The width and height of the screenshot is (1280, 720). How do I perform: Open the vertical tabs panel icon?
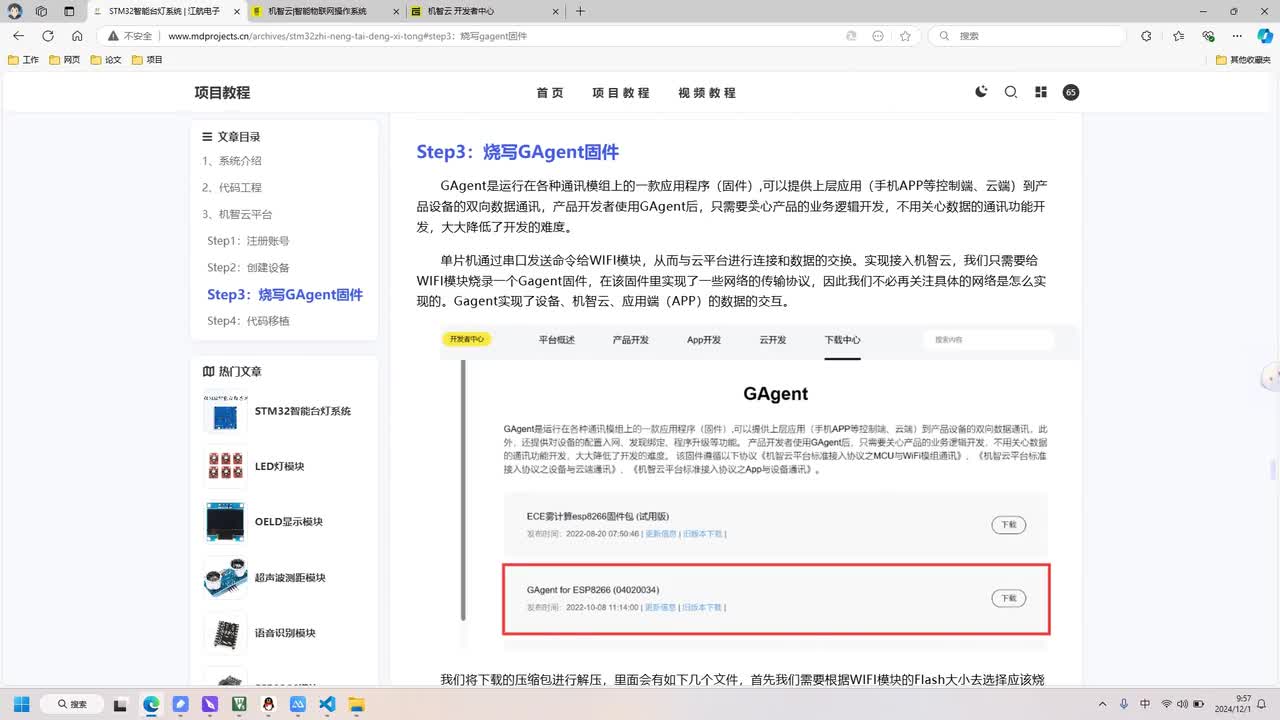[x=69, y=11]
